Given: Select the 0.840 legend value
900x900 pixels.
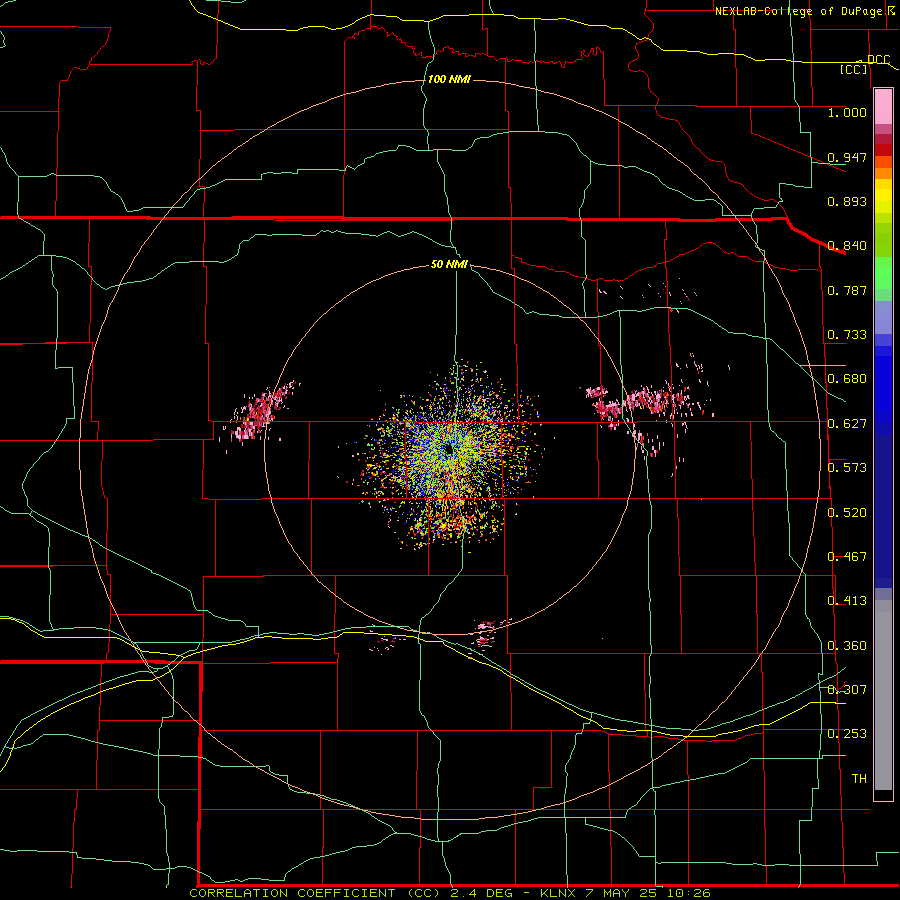Looking at the screenshot, I should (847, 246).
